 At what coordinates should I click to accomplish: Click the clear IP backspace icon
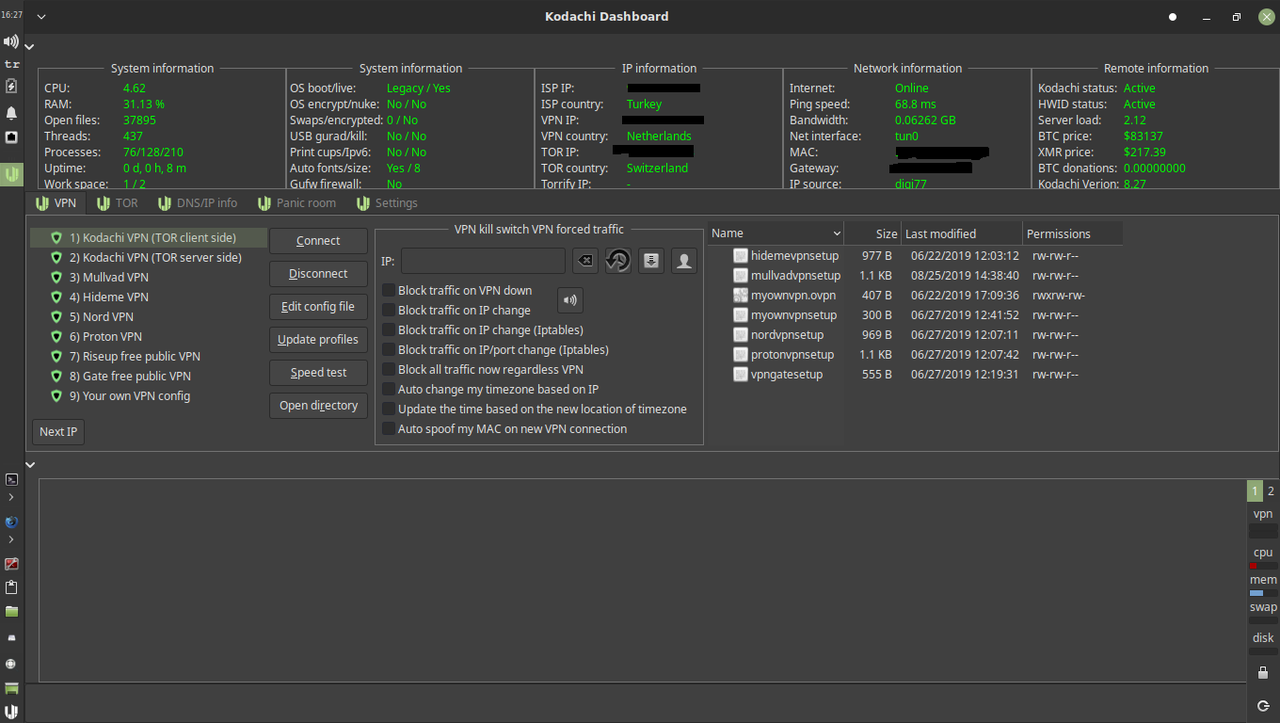(x=586, y=261)
